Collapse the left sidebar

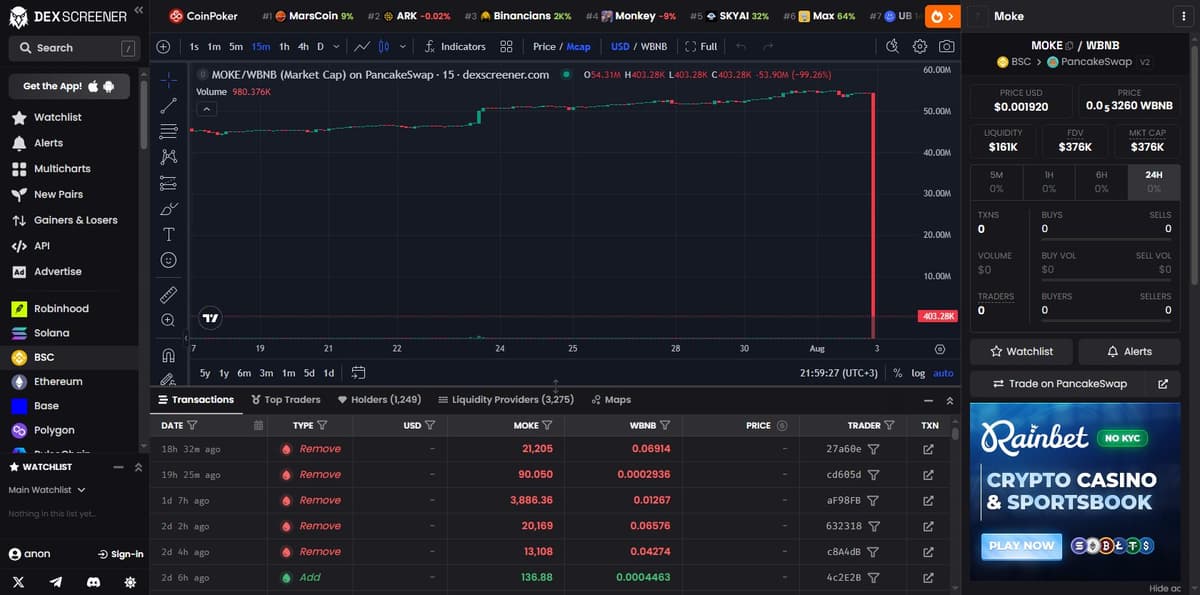click(x=139, y=9)
